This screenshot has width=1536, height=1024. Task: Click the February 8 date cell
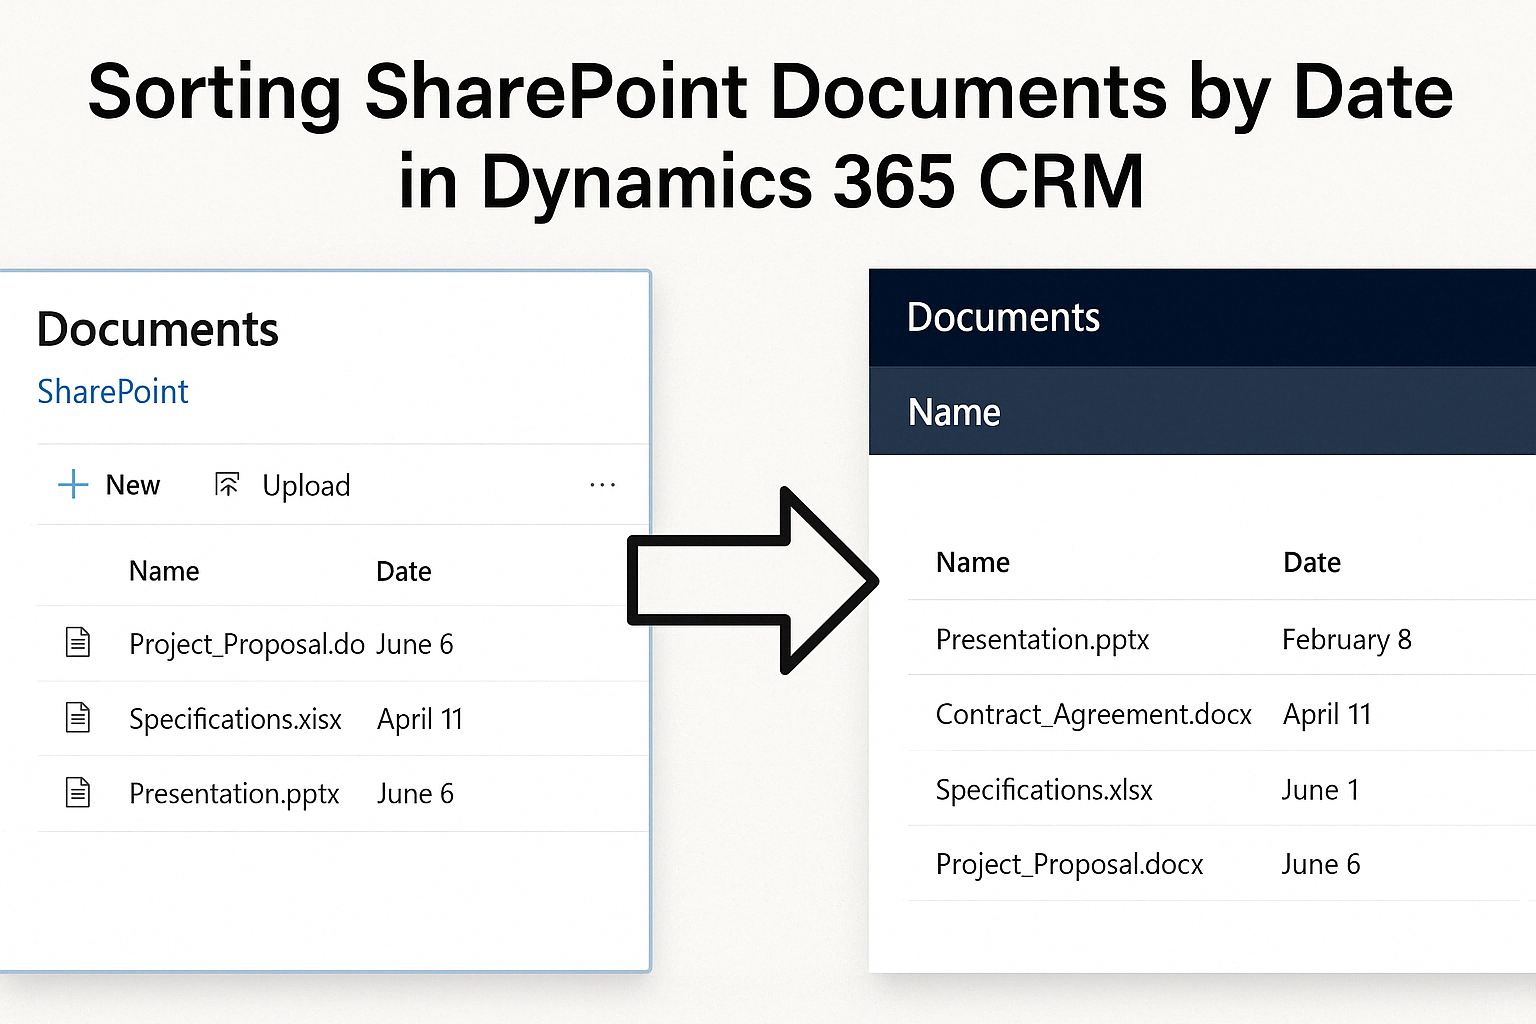[1347, 639]
